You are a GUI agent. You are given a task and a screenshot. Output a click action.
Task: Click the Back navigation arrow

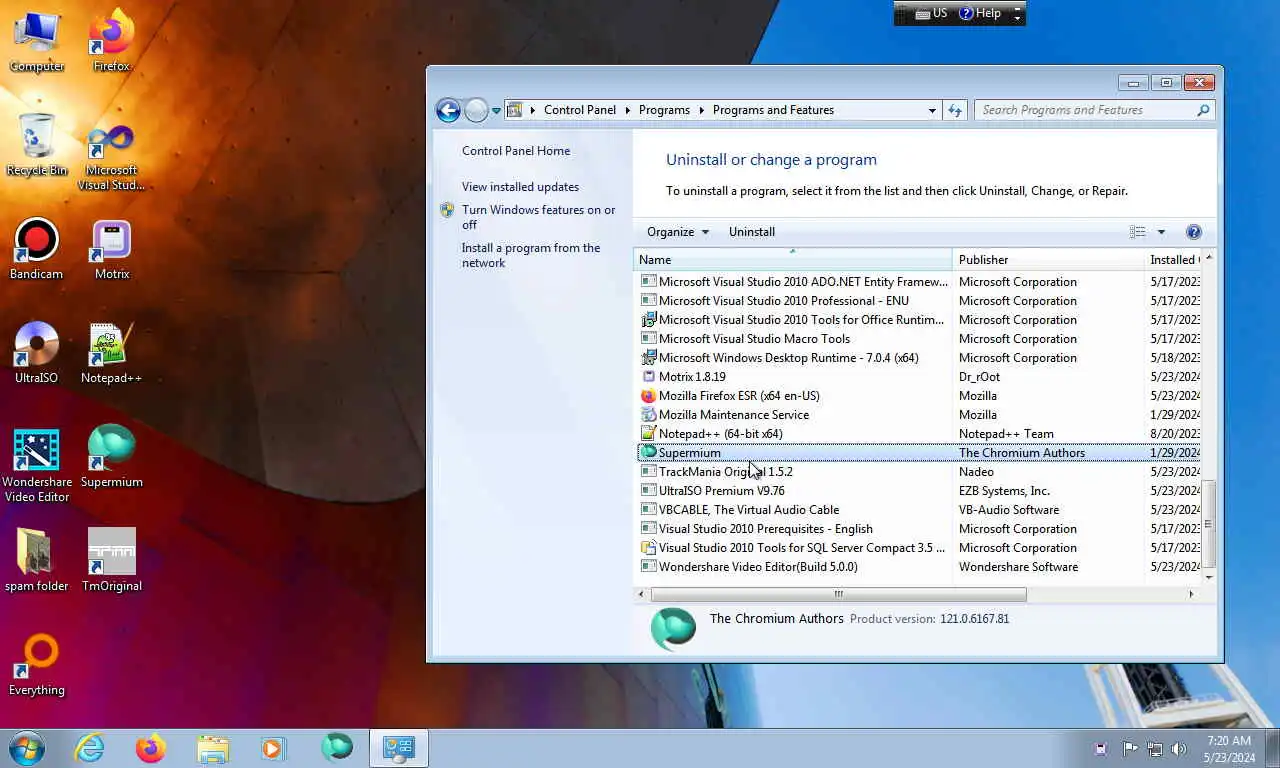pos(448,110)
